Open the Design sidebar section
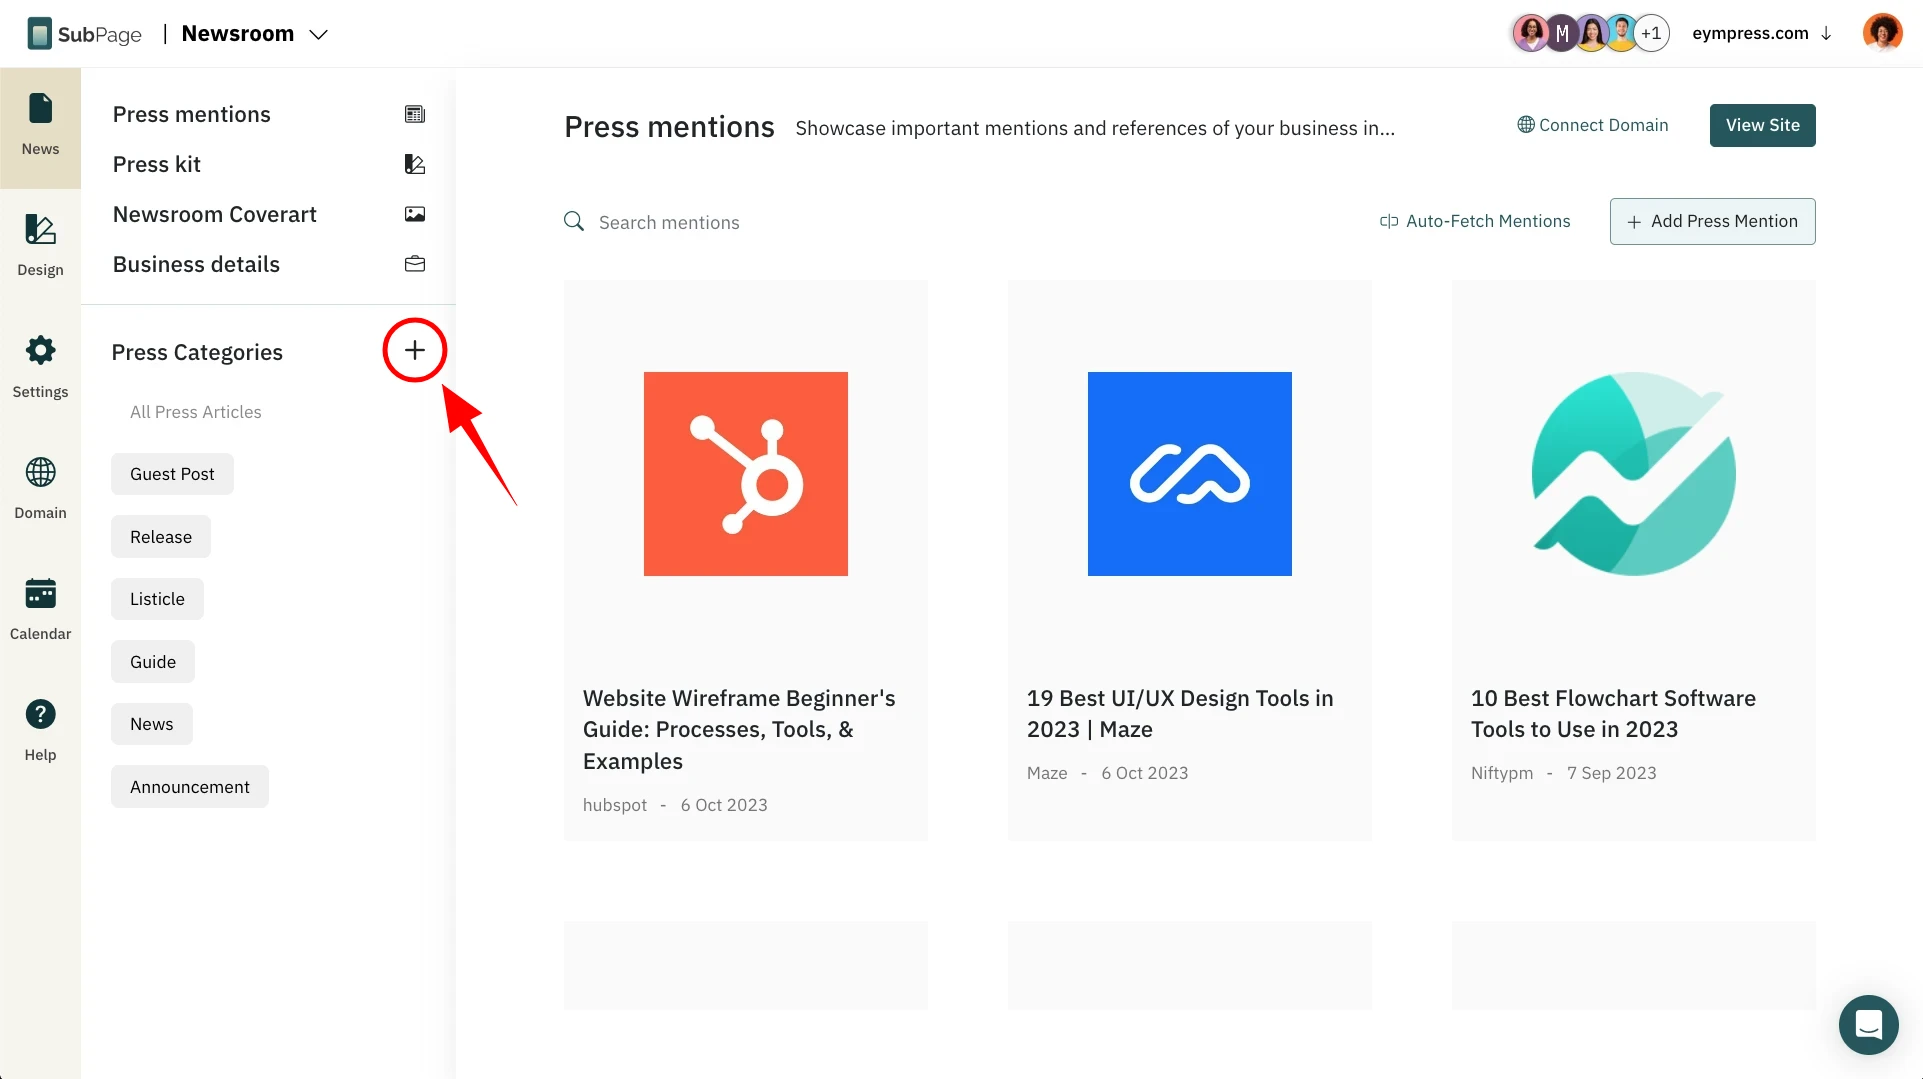Image resolution: width=1923 pixels, height=1079 pixels. (40, 246)
